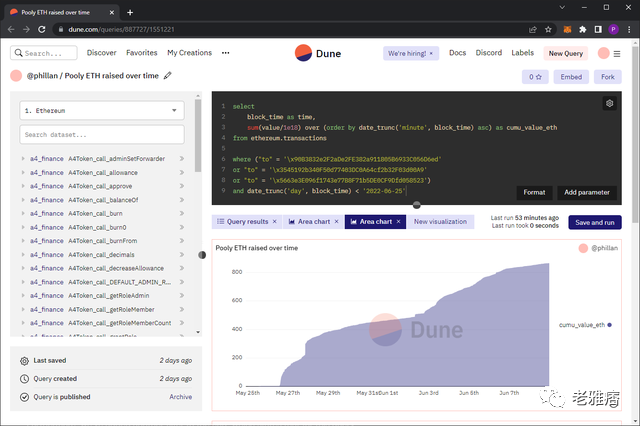Screen dimensions: 640x426
Task: Open the MetaMask fox extension
Action: click(x=567, y=29)
